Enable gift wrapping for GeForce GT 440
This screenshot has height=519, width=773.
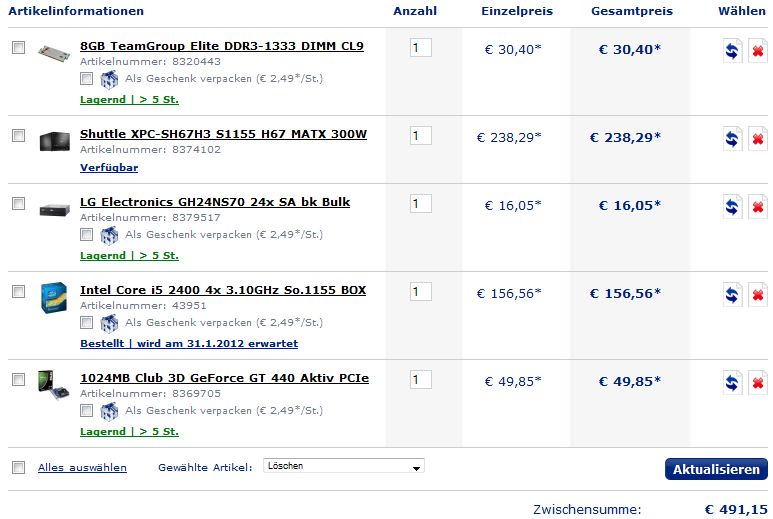click(x=86, y=410)
